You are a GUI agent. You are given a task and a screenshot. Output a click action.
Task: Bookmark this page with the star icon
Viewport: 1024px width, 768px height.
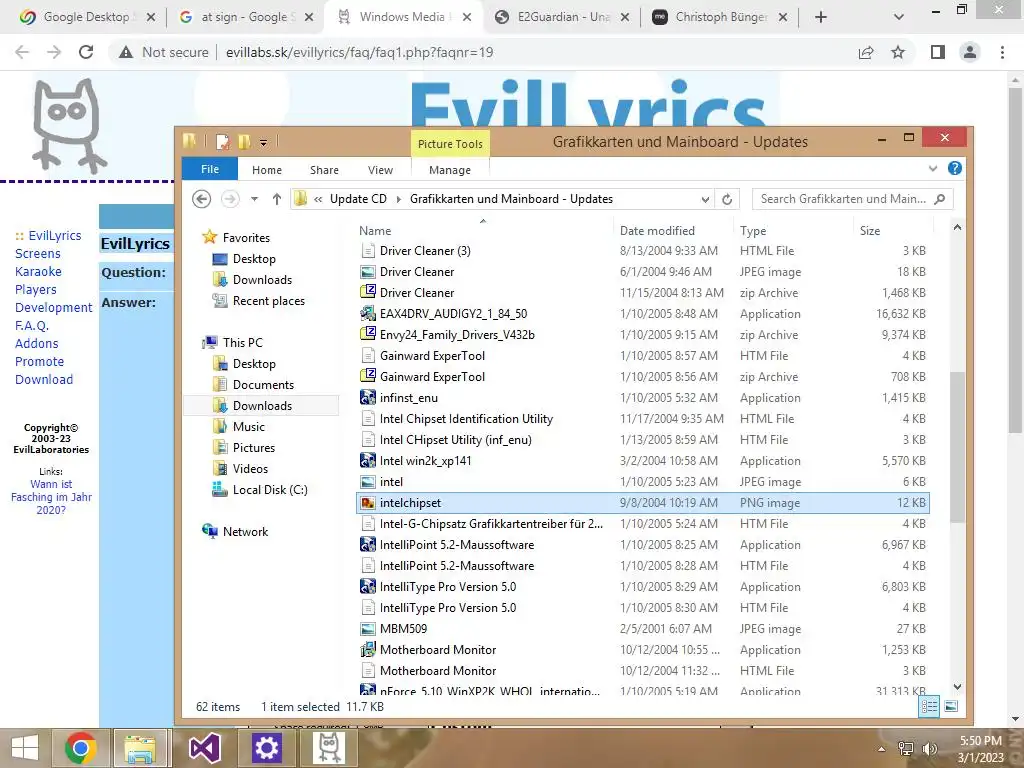pyautogui.click(x=898, y=52)
